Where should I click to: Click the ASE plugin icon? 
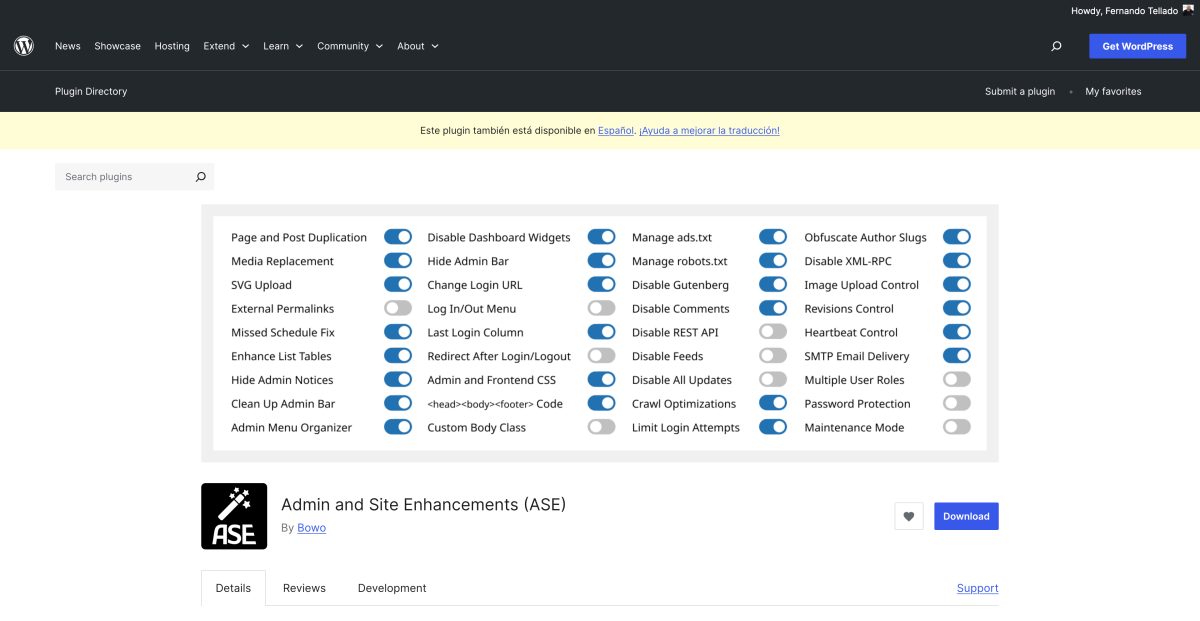coord(233,516)
